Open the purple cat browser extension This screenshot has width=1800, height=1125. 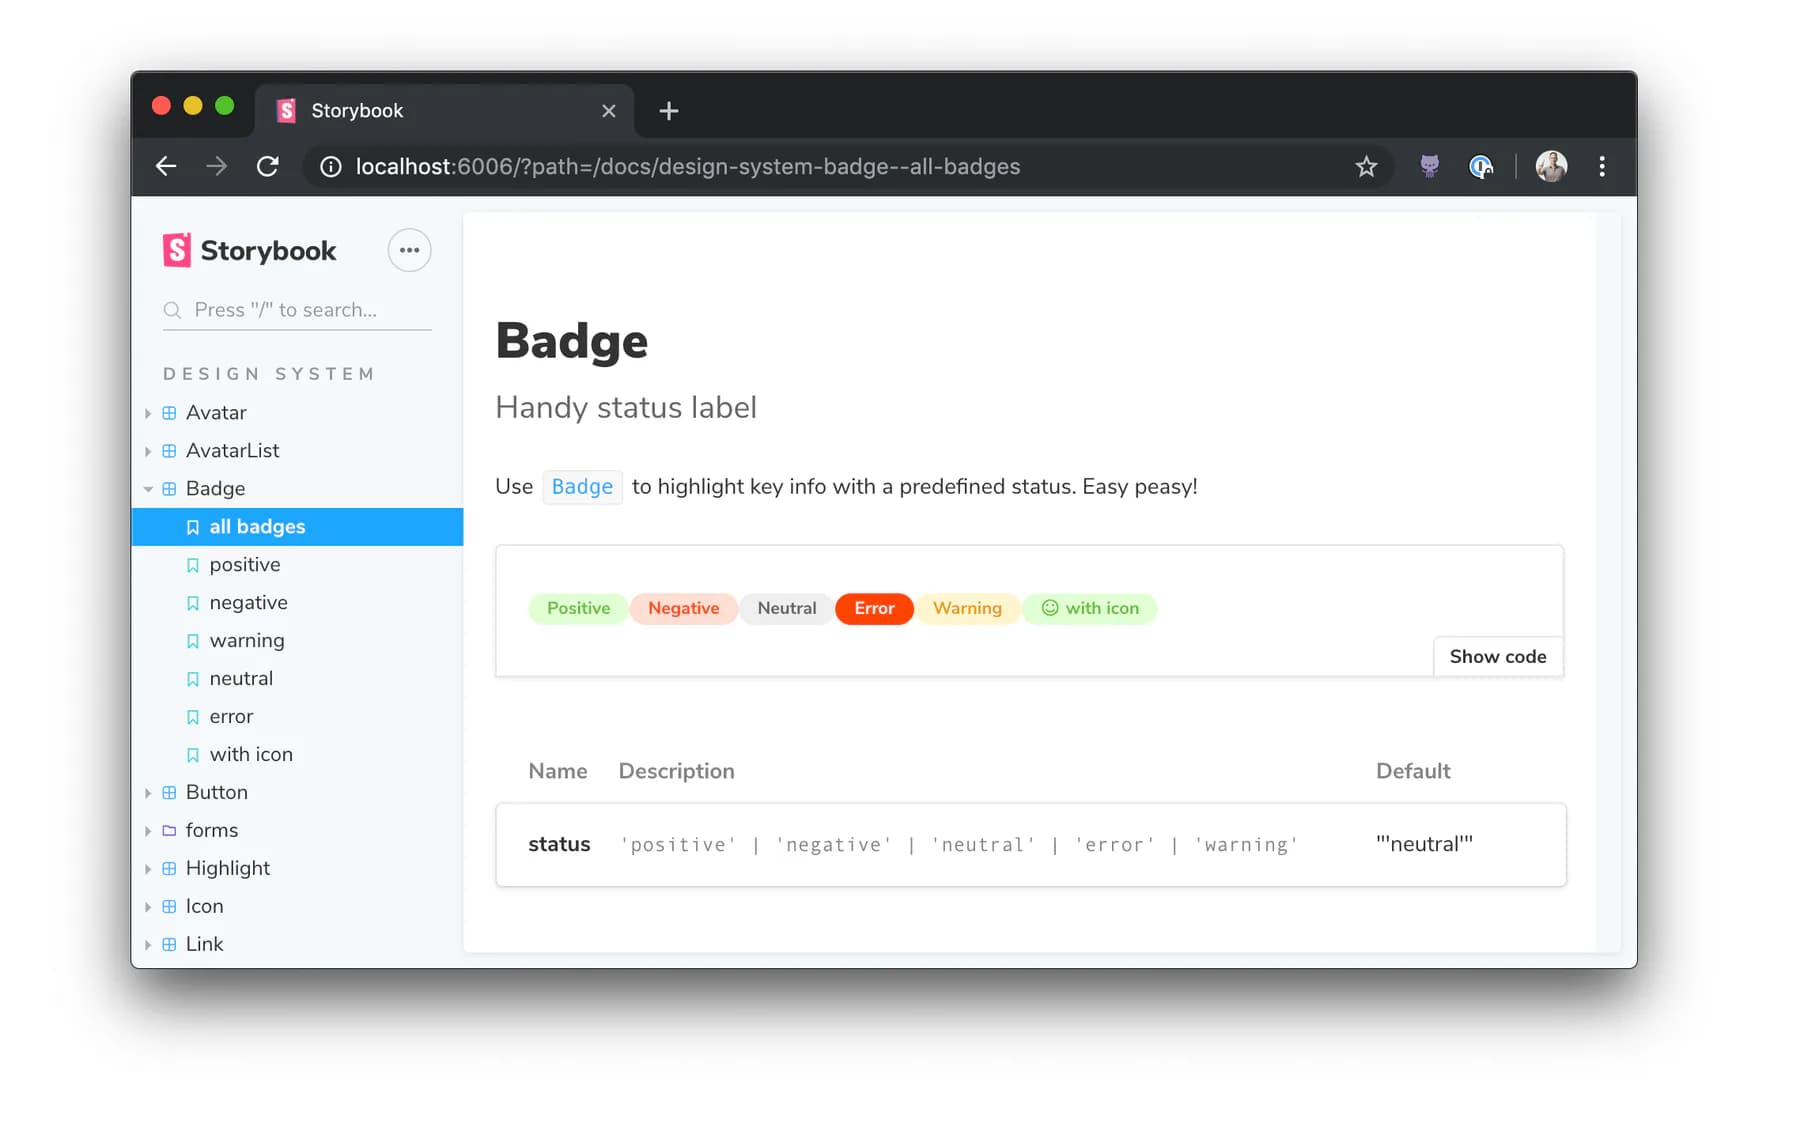[x=1429, y=166]
